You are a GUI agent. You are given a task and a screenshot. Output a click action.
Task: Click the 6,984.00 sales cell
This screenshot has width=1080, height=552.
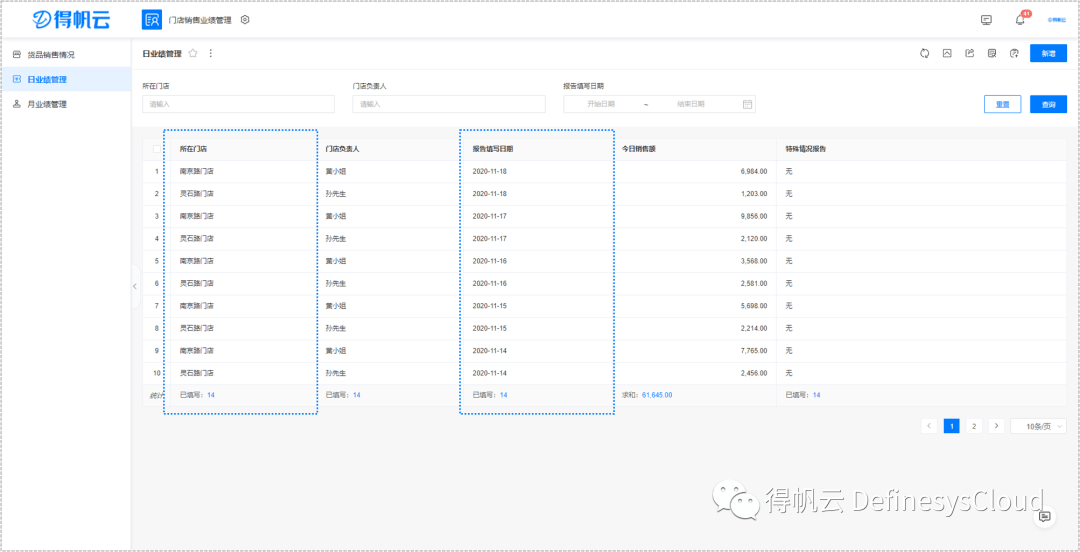[x=754, y=171]
